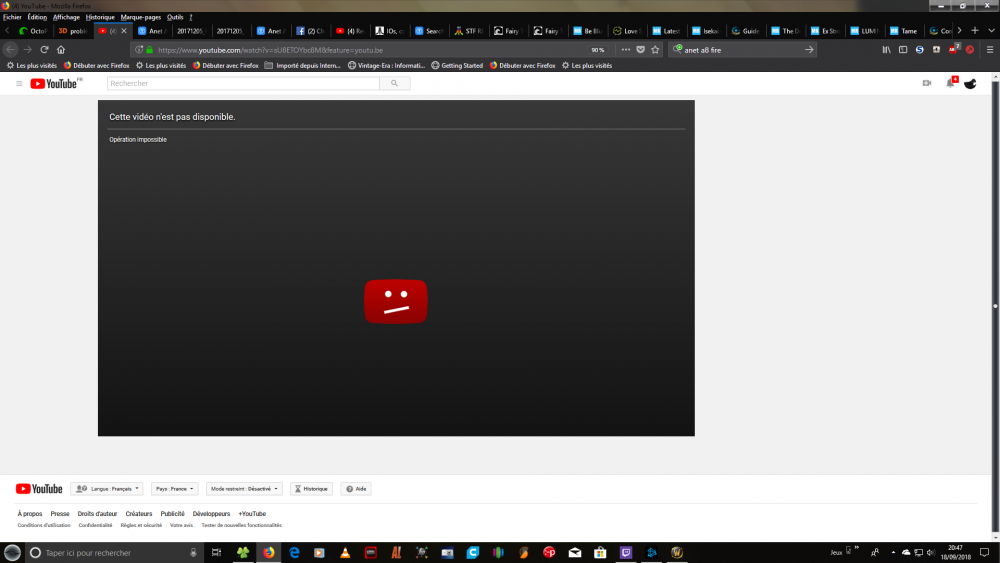This screenshot has width=1000, height=563.
Task: Open Marque-pages menu
Action: tap(141, 17)
